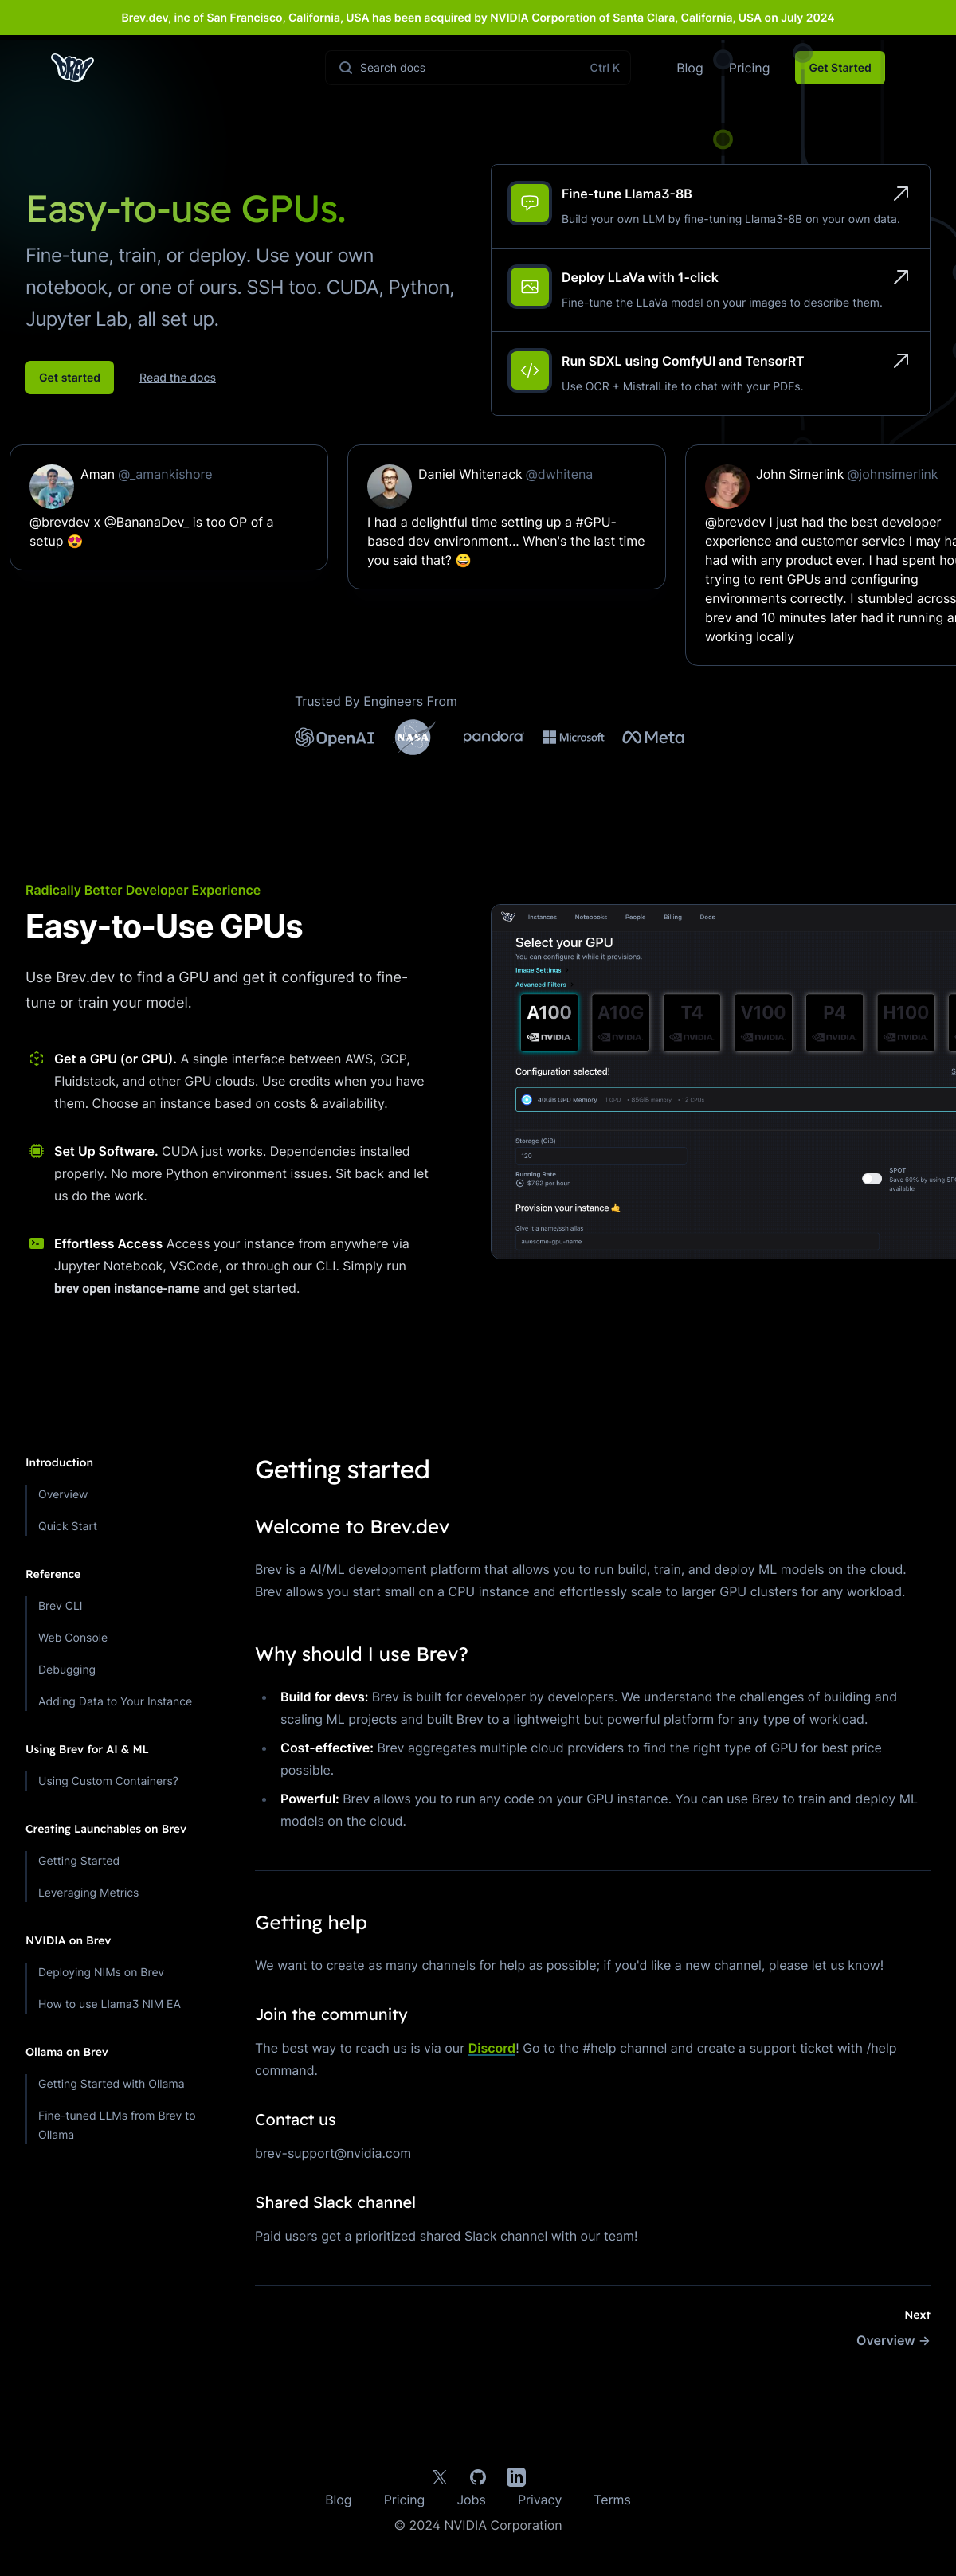This screenshot has width=956, height=2576.
Task: Click the Brev logo in header
Action: 72,68
